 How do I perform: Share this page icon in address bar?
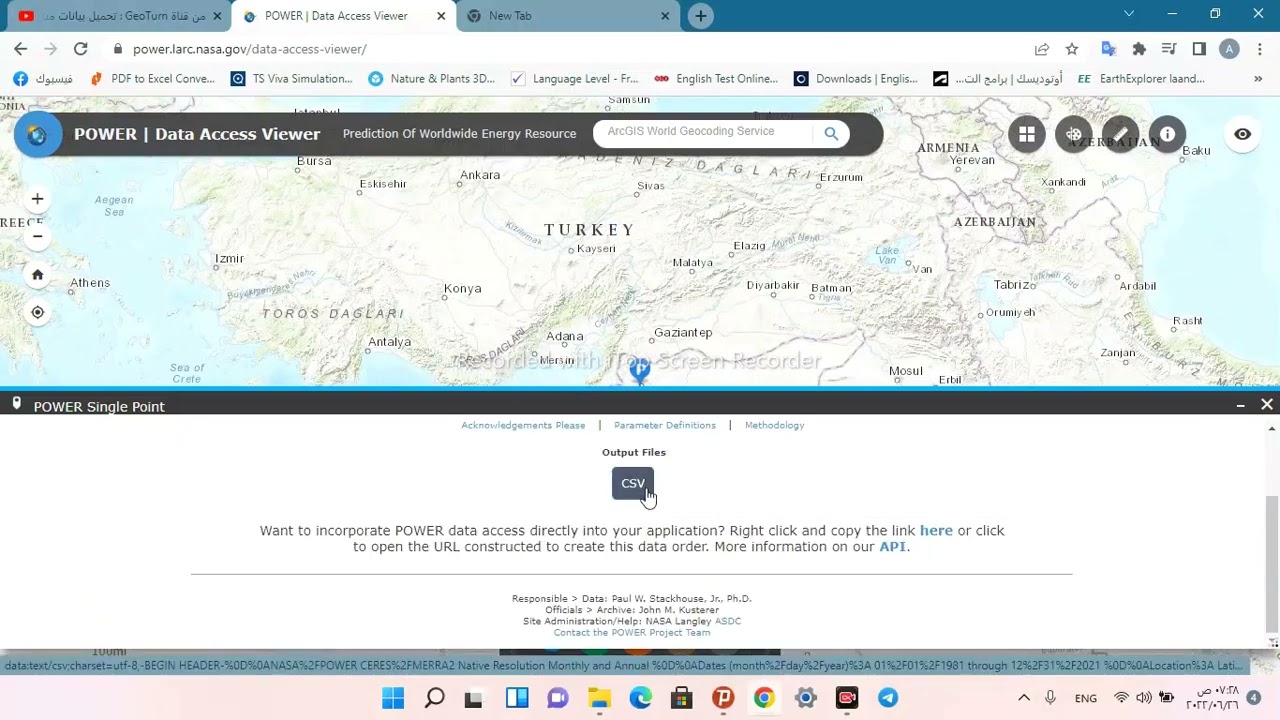[1042, 49]
